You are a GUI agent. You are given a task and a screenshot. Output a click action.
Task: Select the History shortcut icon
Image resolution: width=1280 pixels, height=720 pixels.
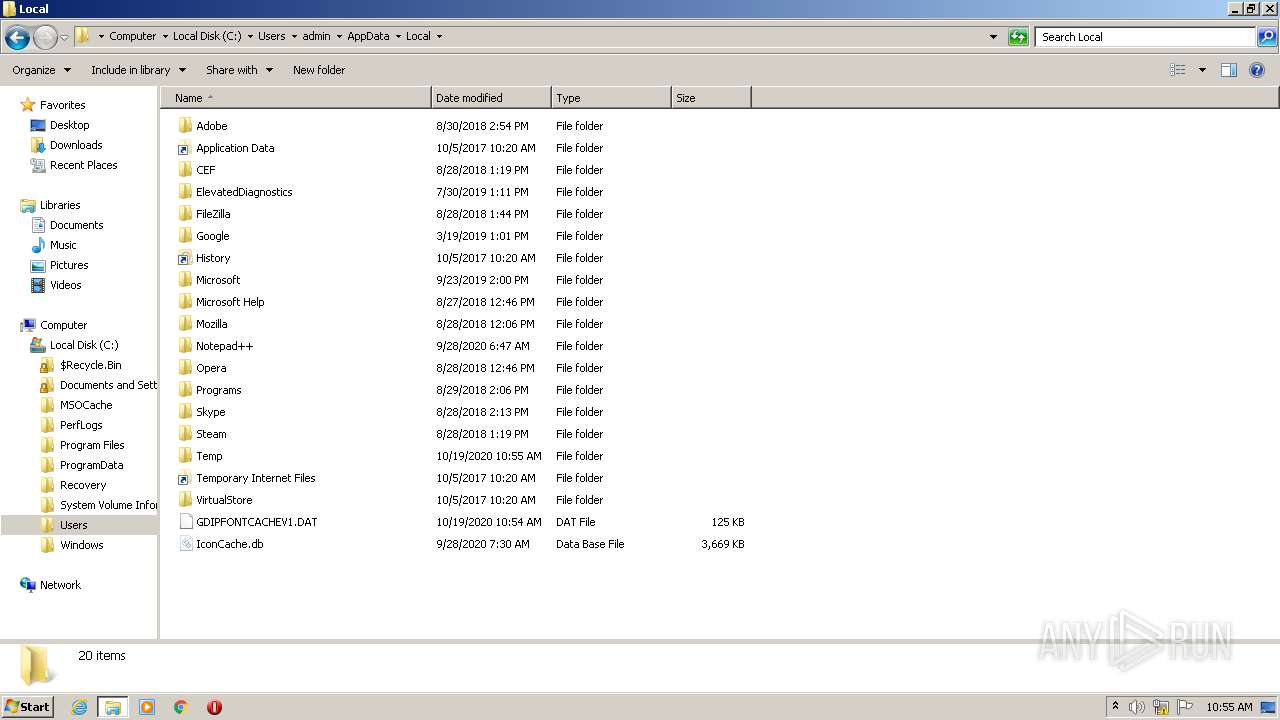click(185, 258)
